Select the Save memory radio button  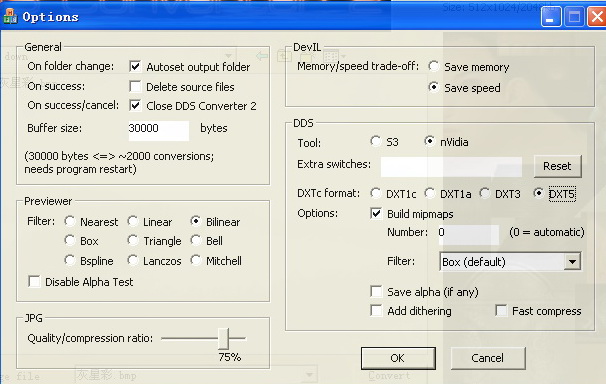(x=434, y=66)
